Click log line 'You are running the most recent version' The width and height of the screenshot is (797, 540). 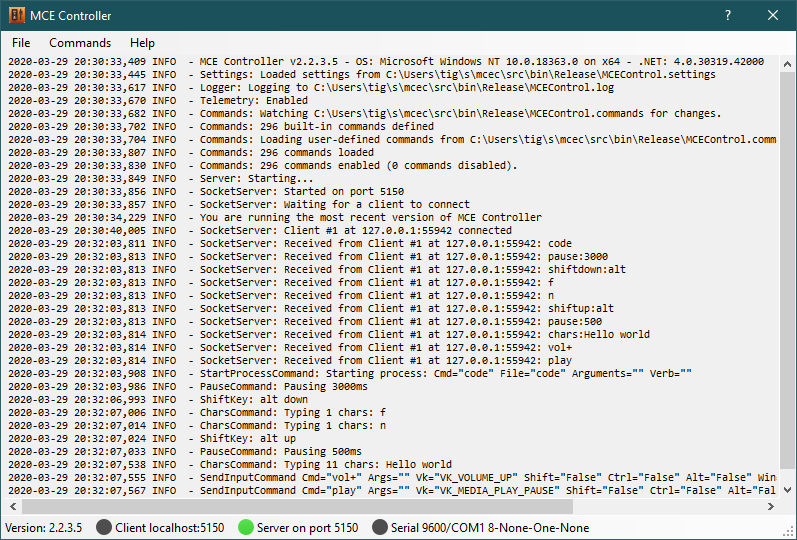(275, 218)
